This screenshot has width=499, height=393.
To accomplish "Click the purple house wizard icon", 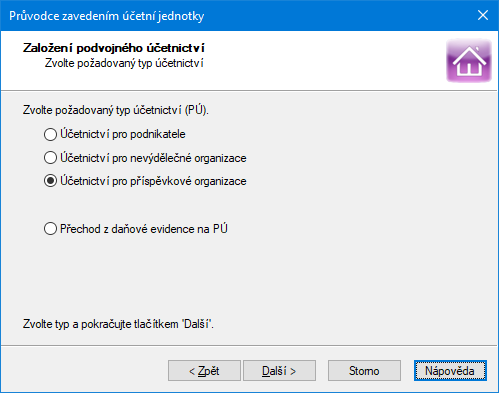I will (x=469, y=60).
